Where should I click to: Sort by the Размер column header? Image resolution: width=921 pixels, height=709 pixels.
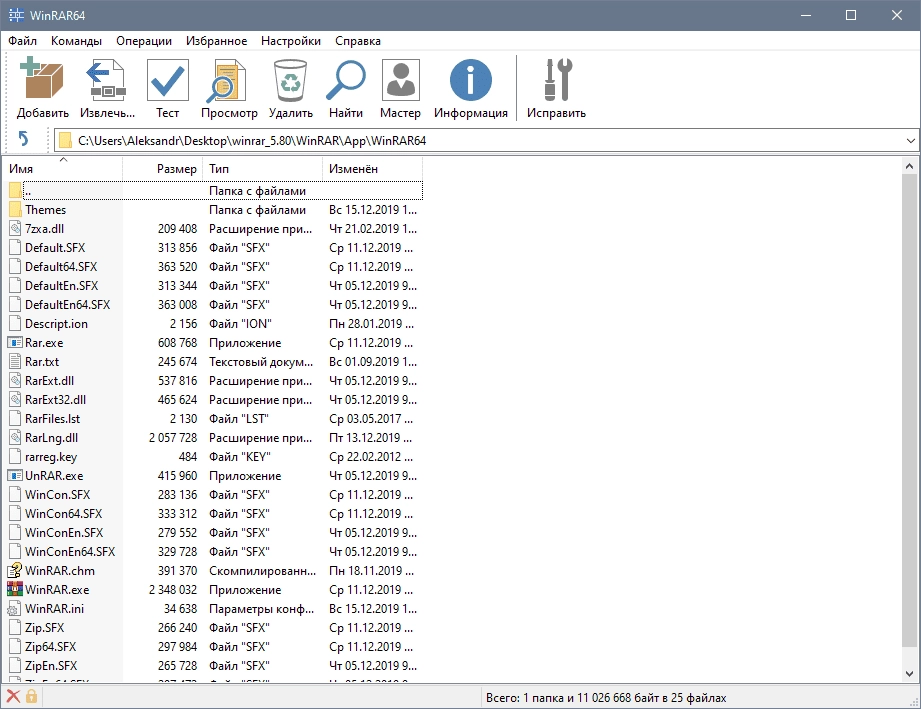coord(162,169)
